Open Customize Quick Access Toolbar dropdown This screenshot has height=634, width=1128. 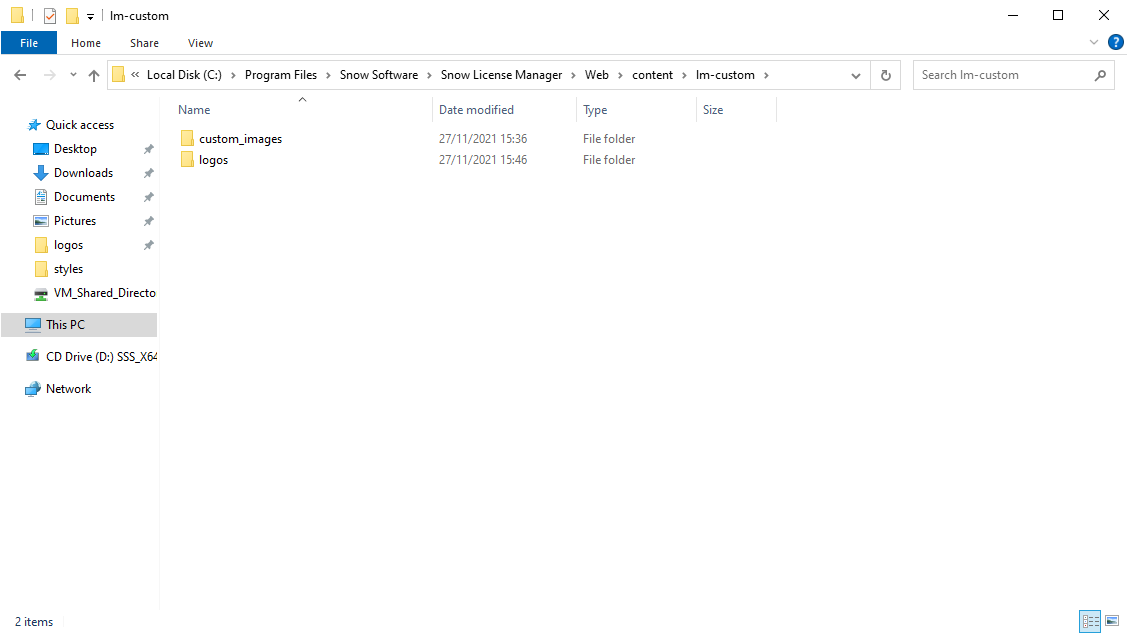(90, 17)
